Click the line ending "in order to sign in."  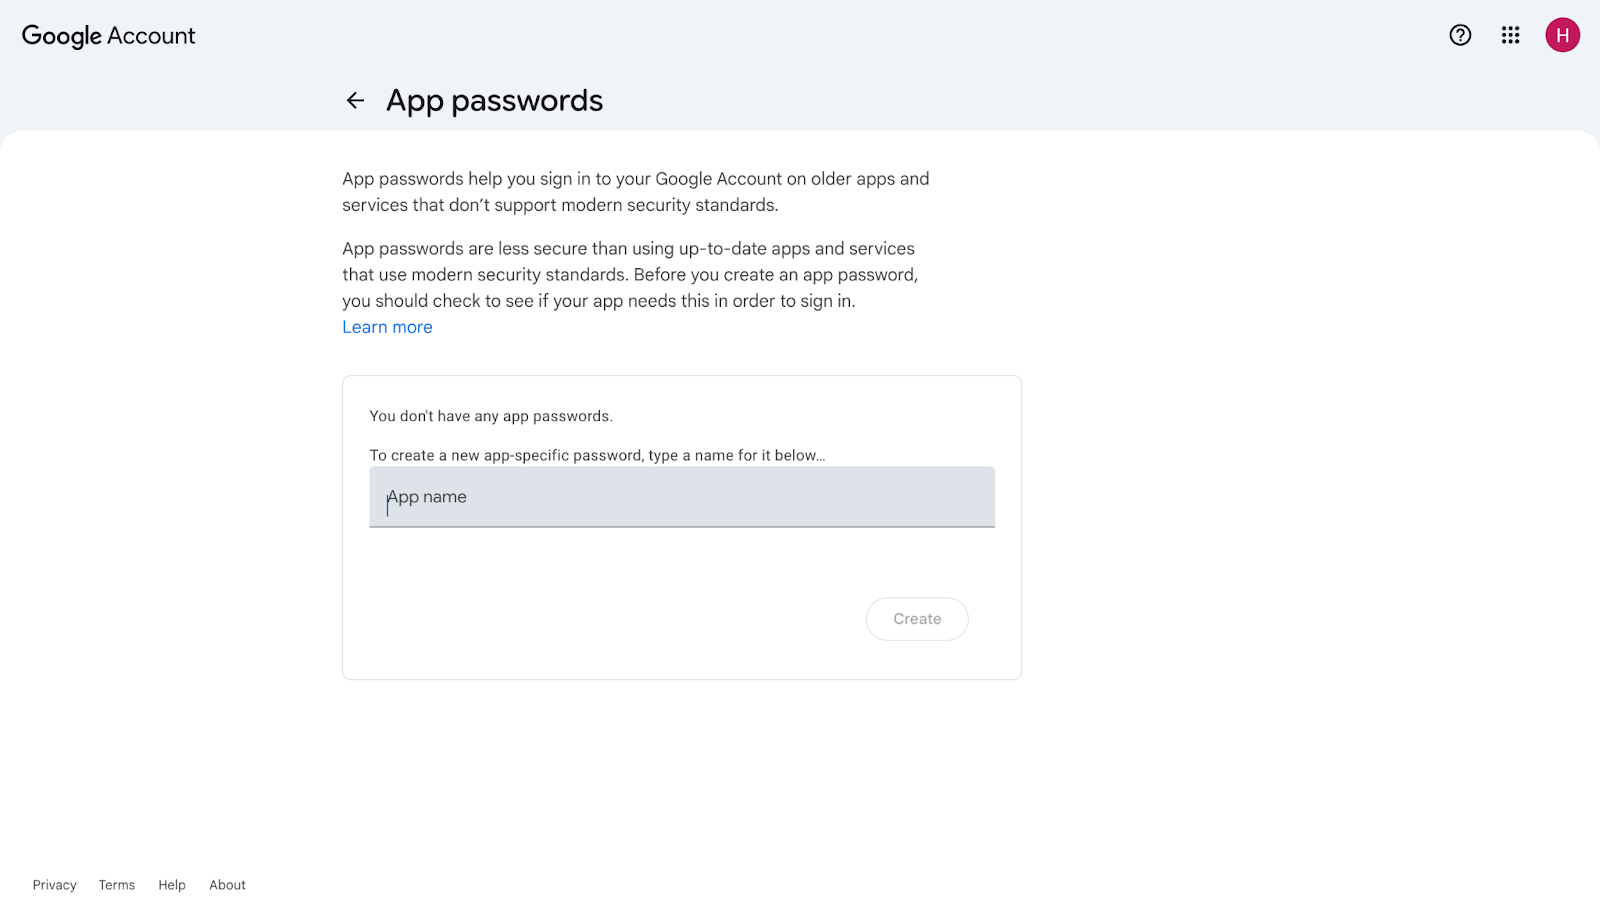[x=598, y=301]
